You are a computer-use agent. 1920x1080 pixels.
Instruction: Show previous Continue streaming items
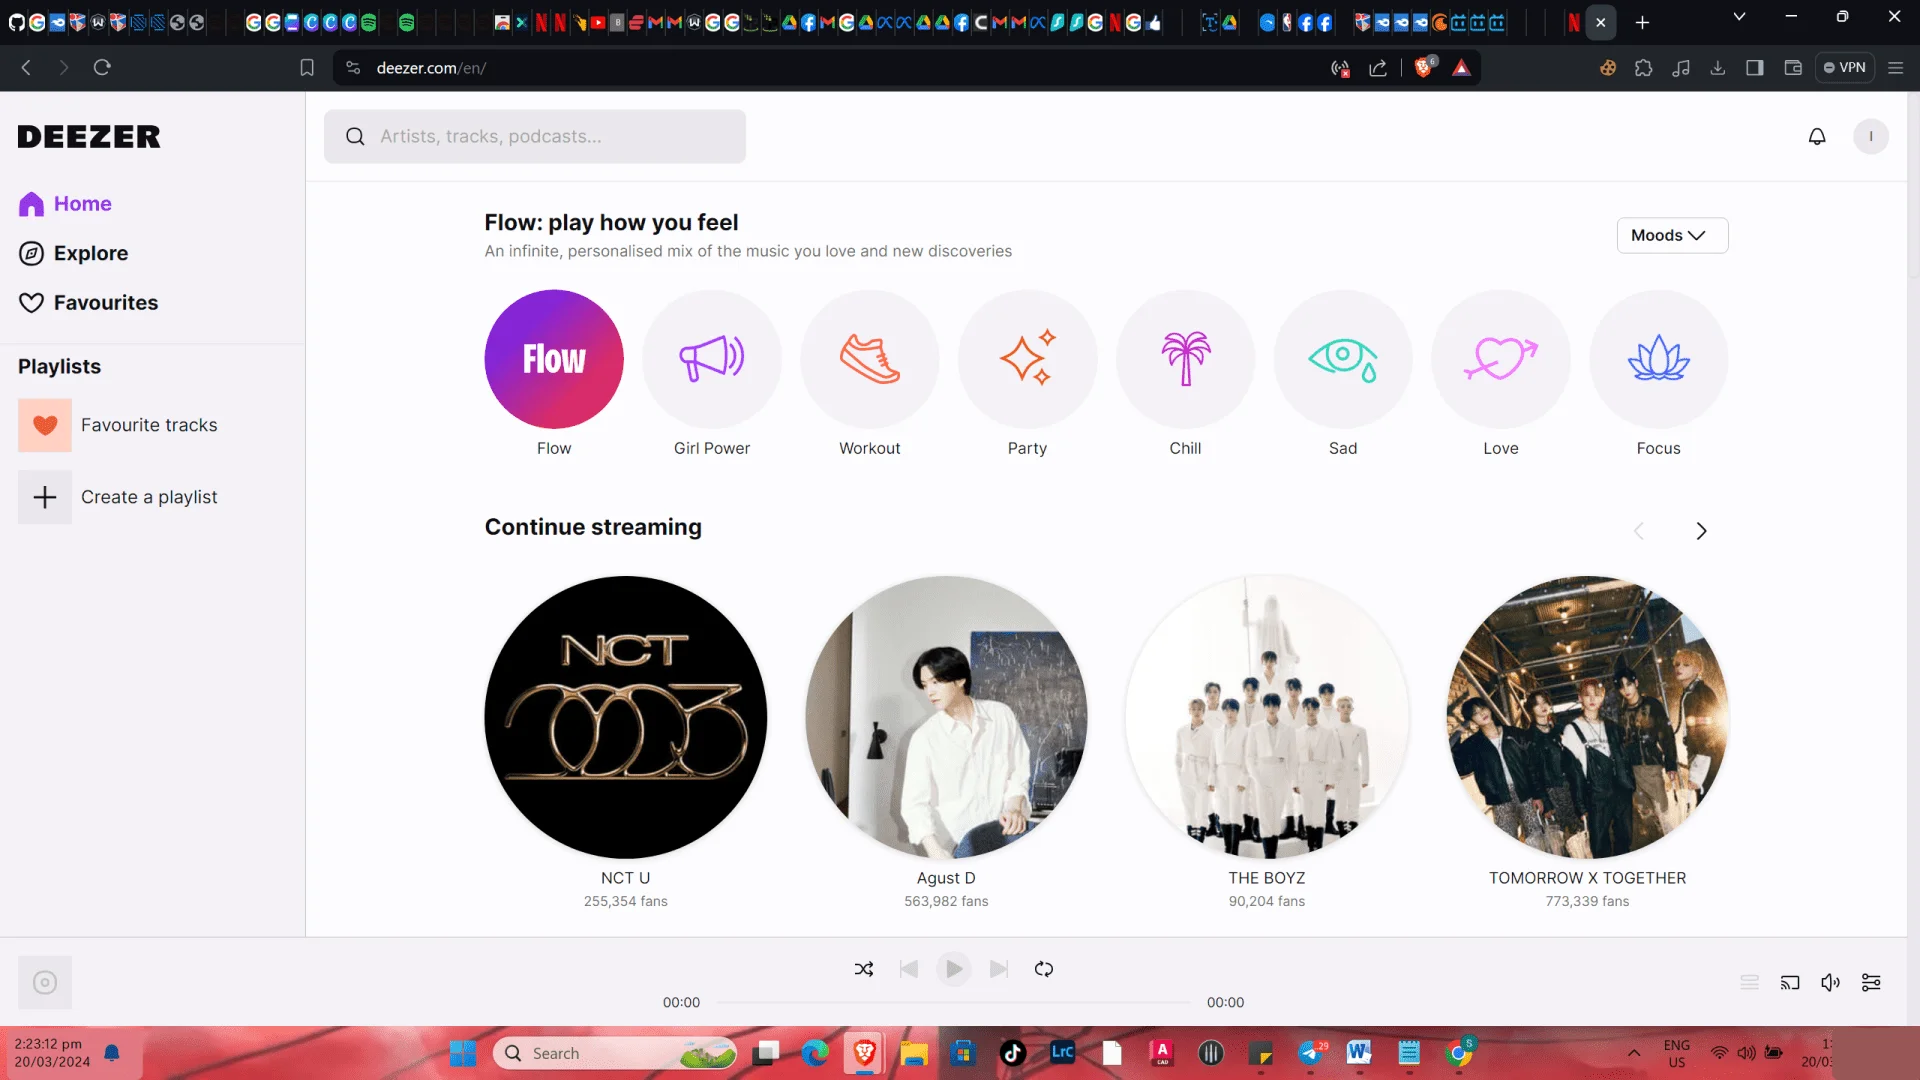1639,531
